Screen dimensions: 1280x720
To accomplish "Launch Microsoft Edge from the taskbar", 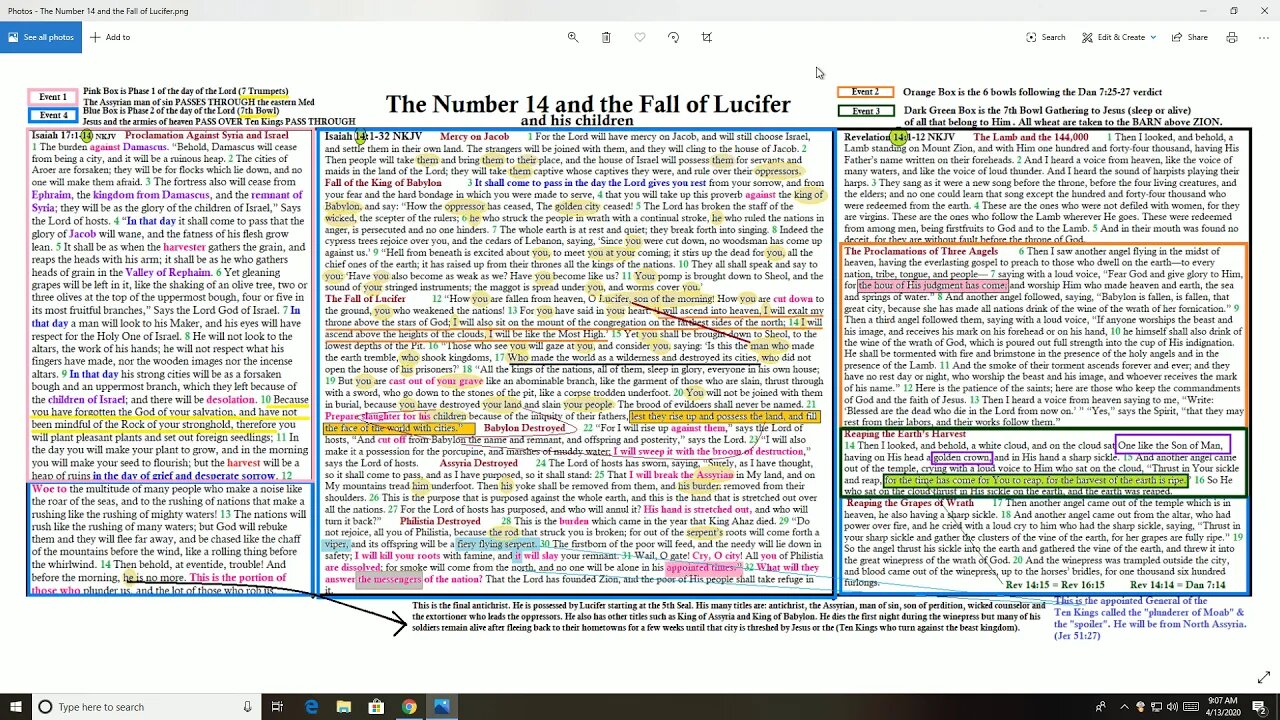I will [312, 707].
